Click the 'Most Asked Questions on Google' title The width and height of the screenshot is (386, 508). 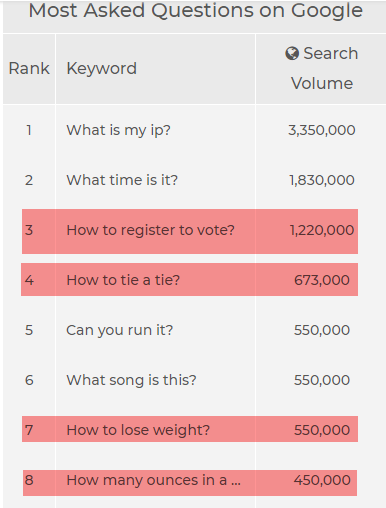pyautogui.click(x=195, y=10)
